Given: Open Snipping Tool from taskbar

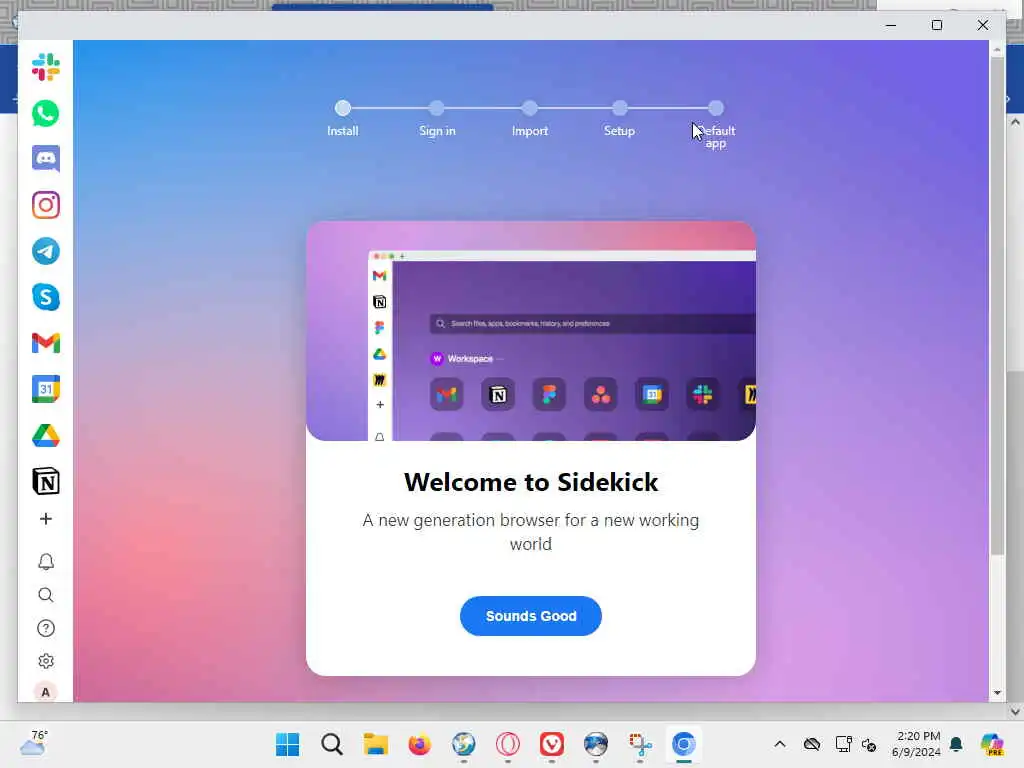Looking at the screenshot, I should [x=640, y=744].
